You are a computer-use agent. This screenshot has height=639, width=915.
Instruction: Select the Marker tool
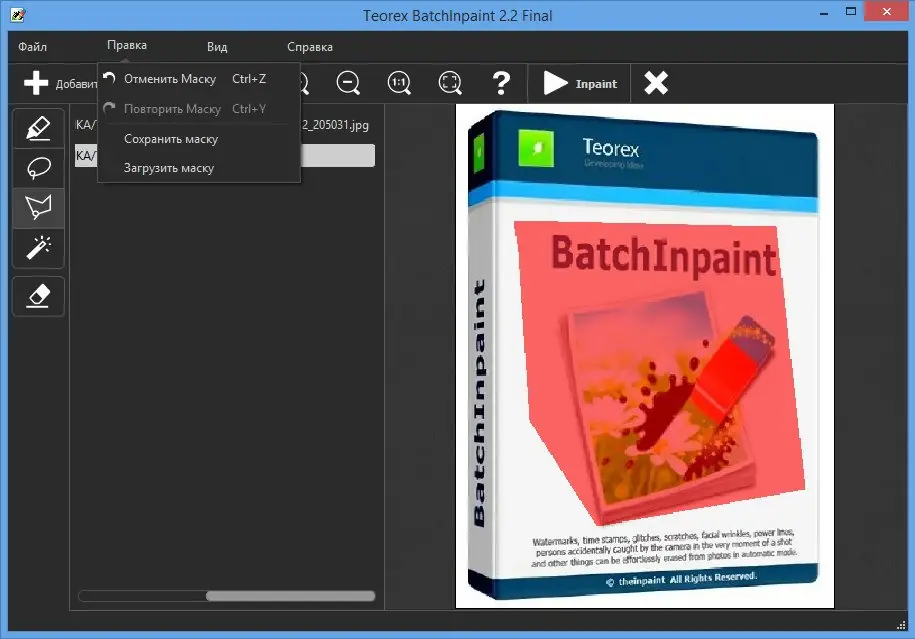tap(39, 128)
